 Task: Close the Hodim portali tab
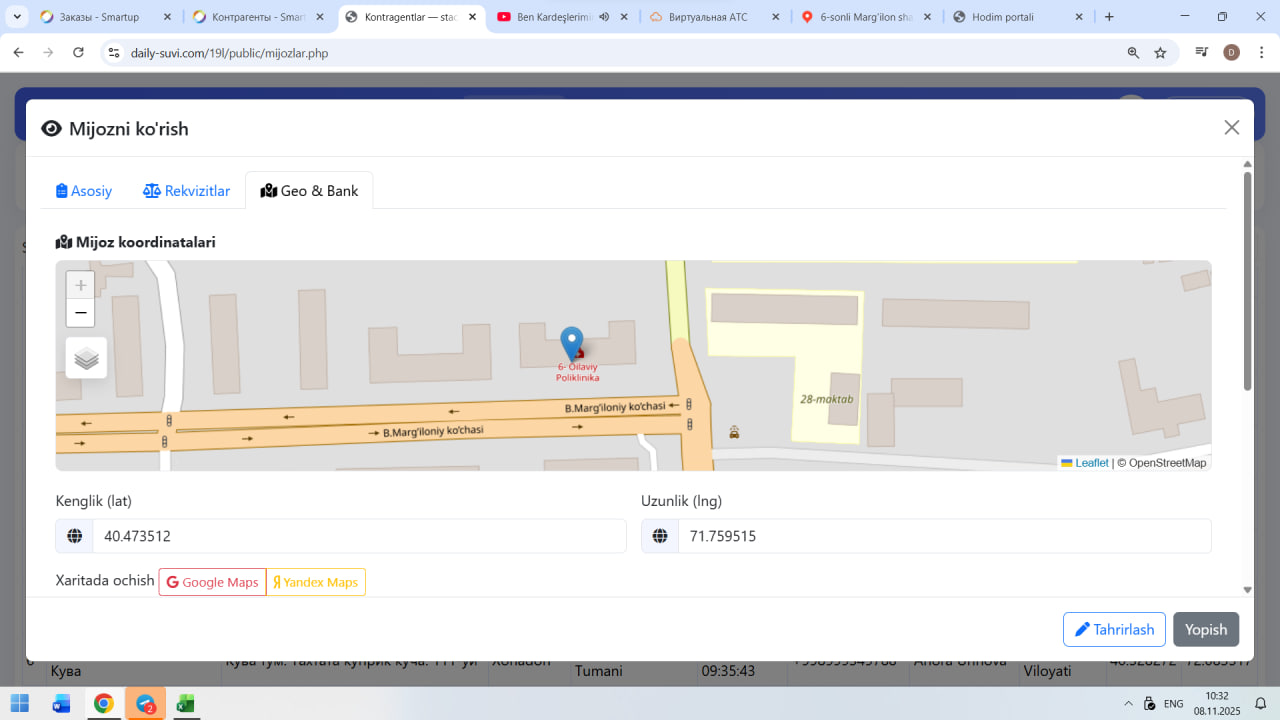coord(1079,17)
